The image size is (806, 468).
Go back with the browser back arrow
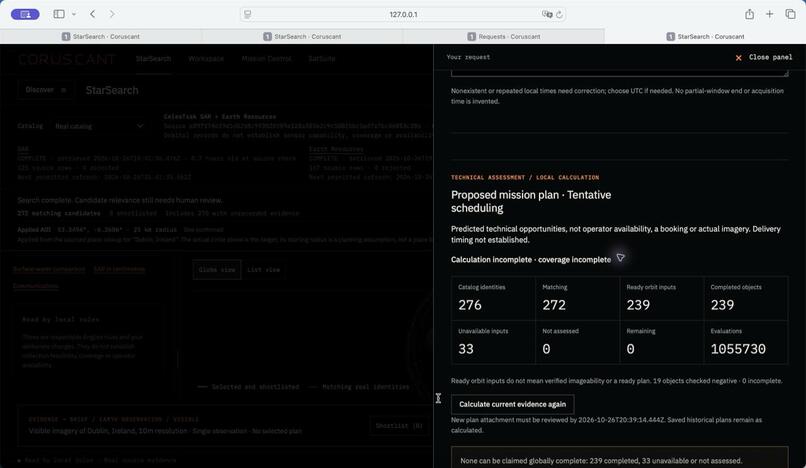click(x=93, y=14)
